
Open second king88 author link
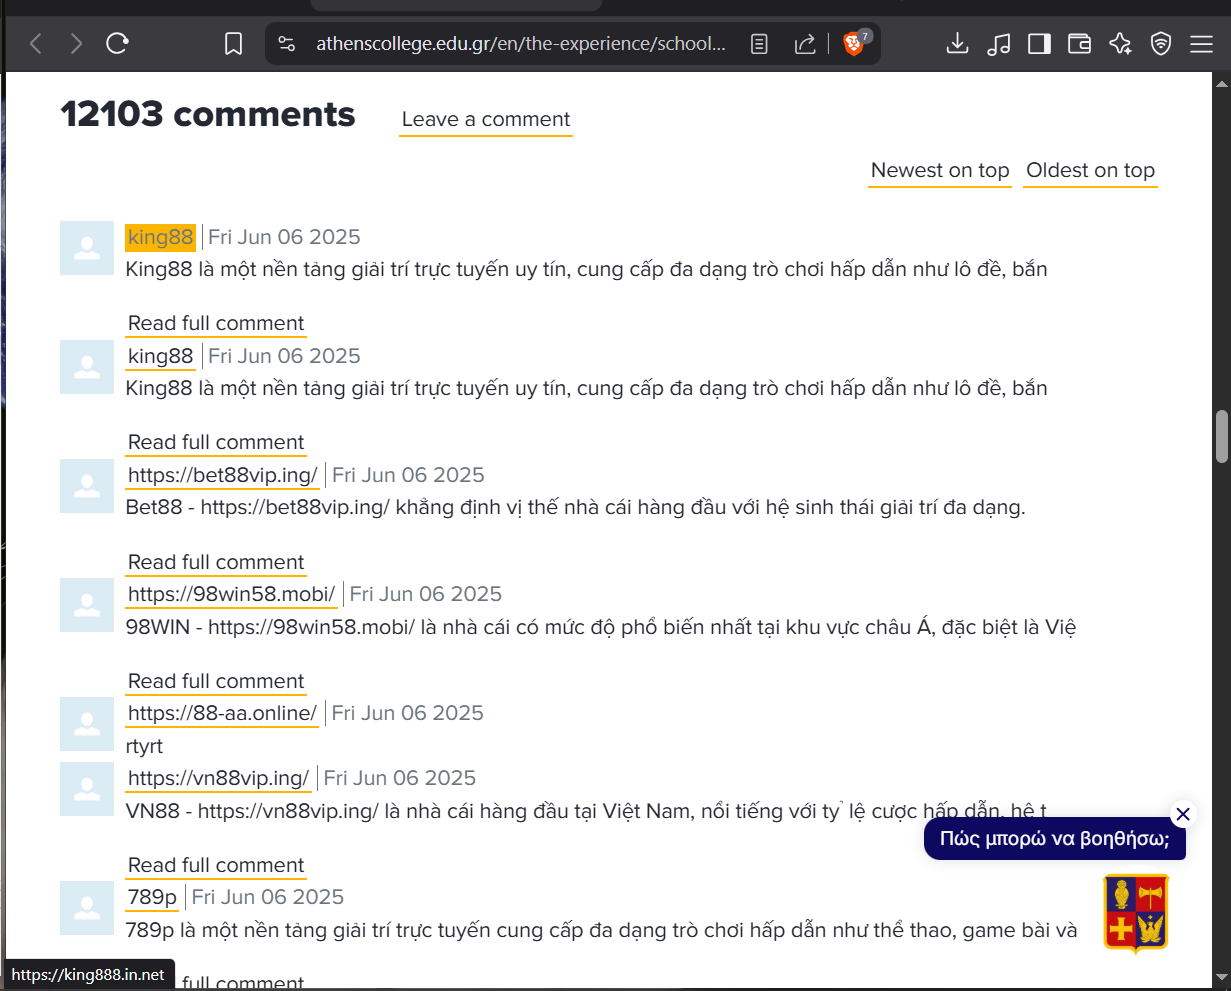tap(160, 356)
